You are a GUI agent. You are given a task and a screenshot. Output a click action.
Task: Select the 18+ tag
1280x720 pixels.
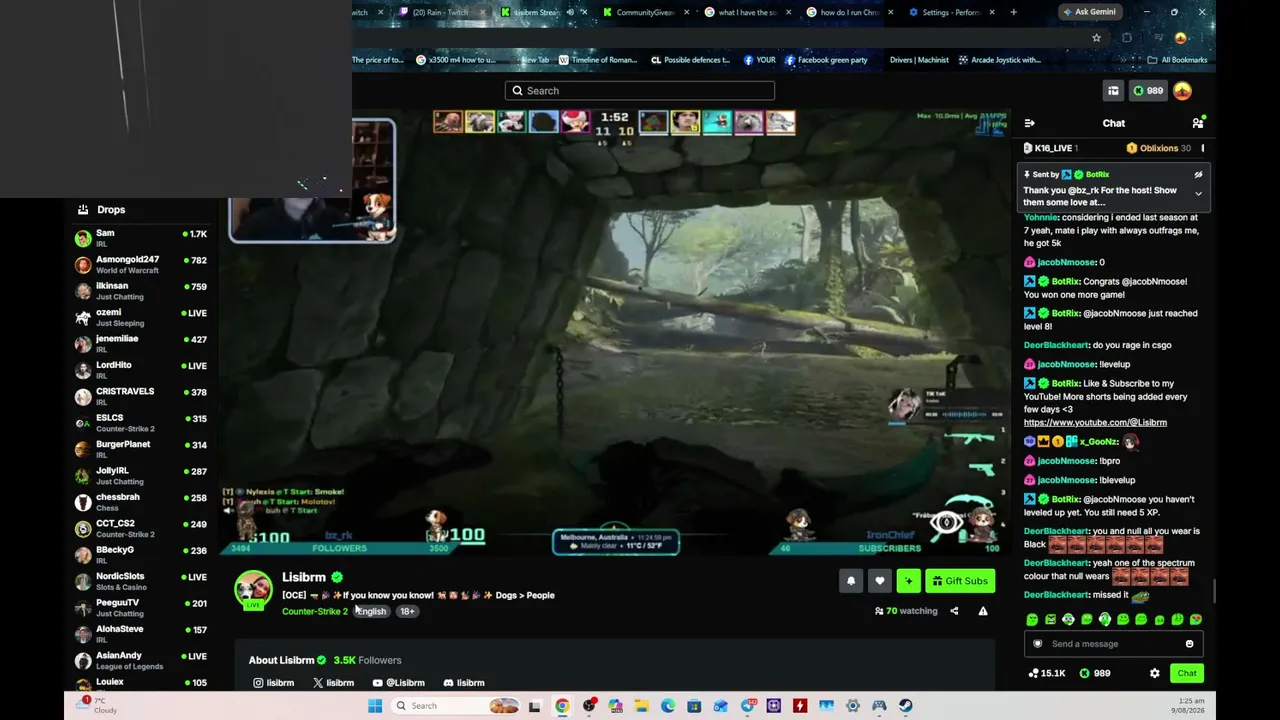(x=407, y=611)
